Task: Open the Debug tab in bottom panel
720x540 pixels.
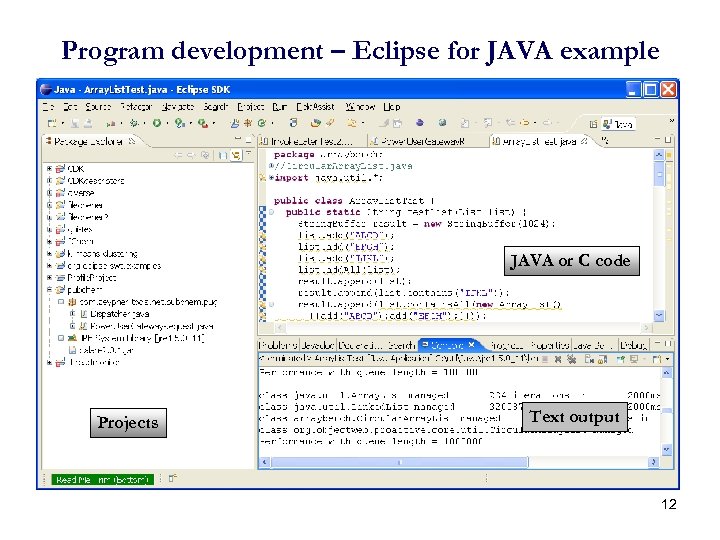Action: tap(633, 345)
